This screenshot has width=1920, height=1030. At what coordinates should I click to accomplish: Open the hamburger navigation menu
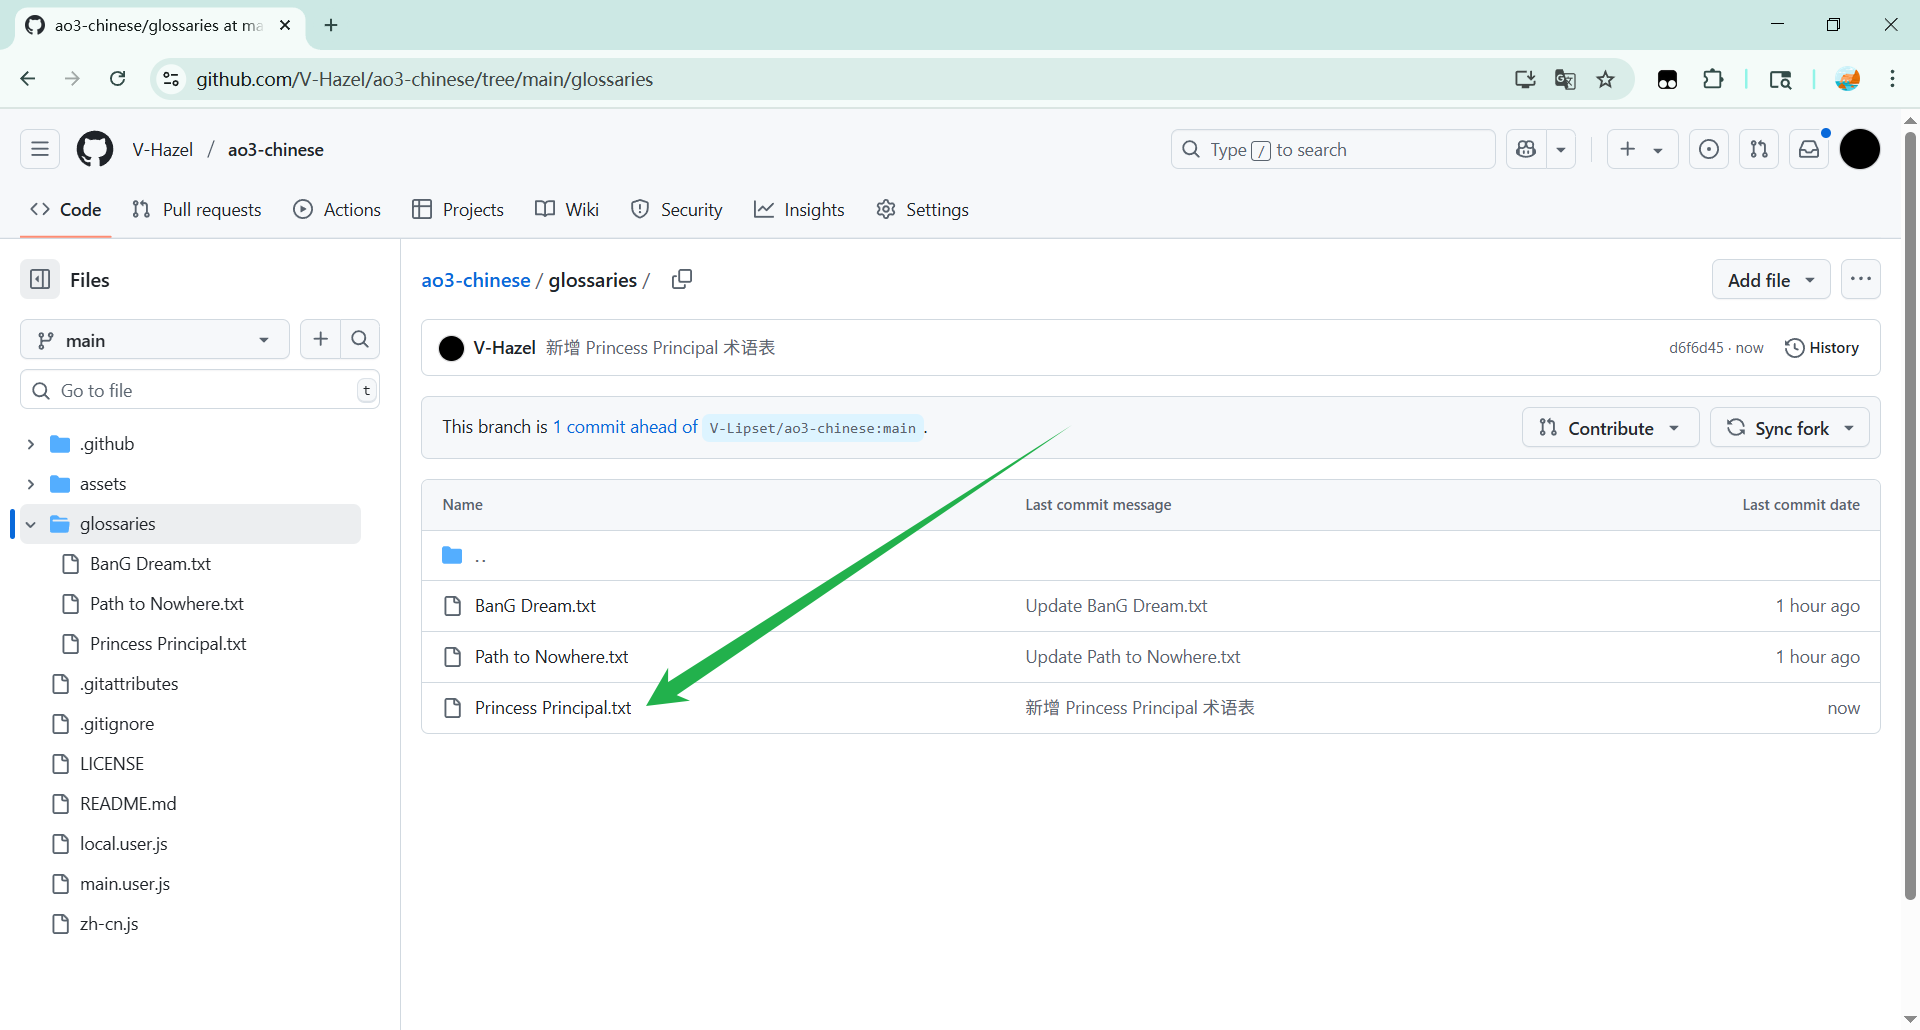coord(40,150)
